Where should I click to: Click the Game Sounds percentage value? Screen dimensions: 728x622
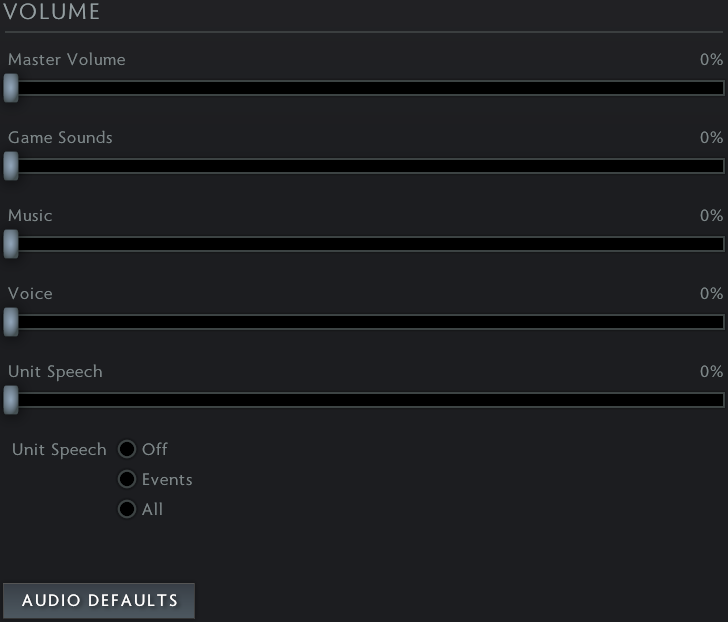tap(711, 138)
